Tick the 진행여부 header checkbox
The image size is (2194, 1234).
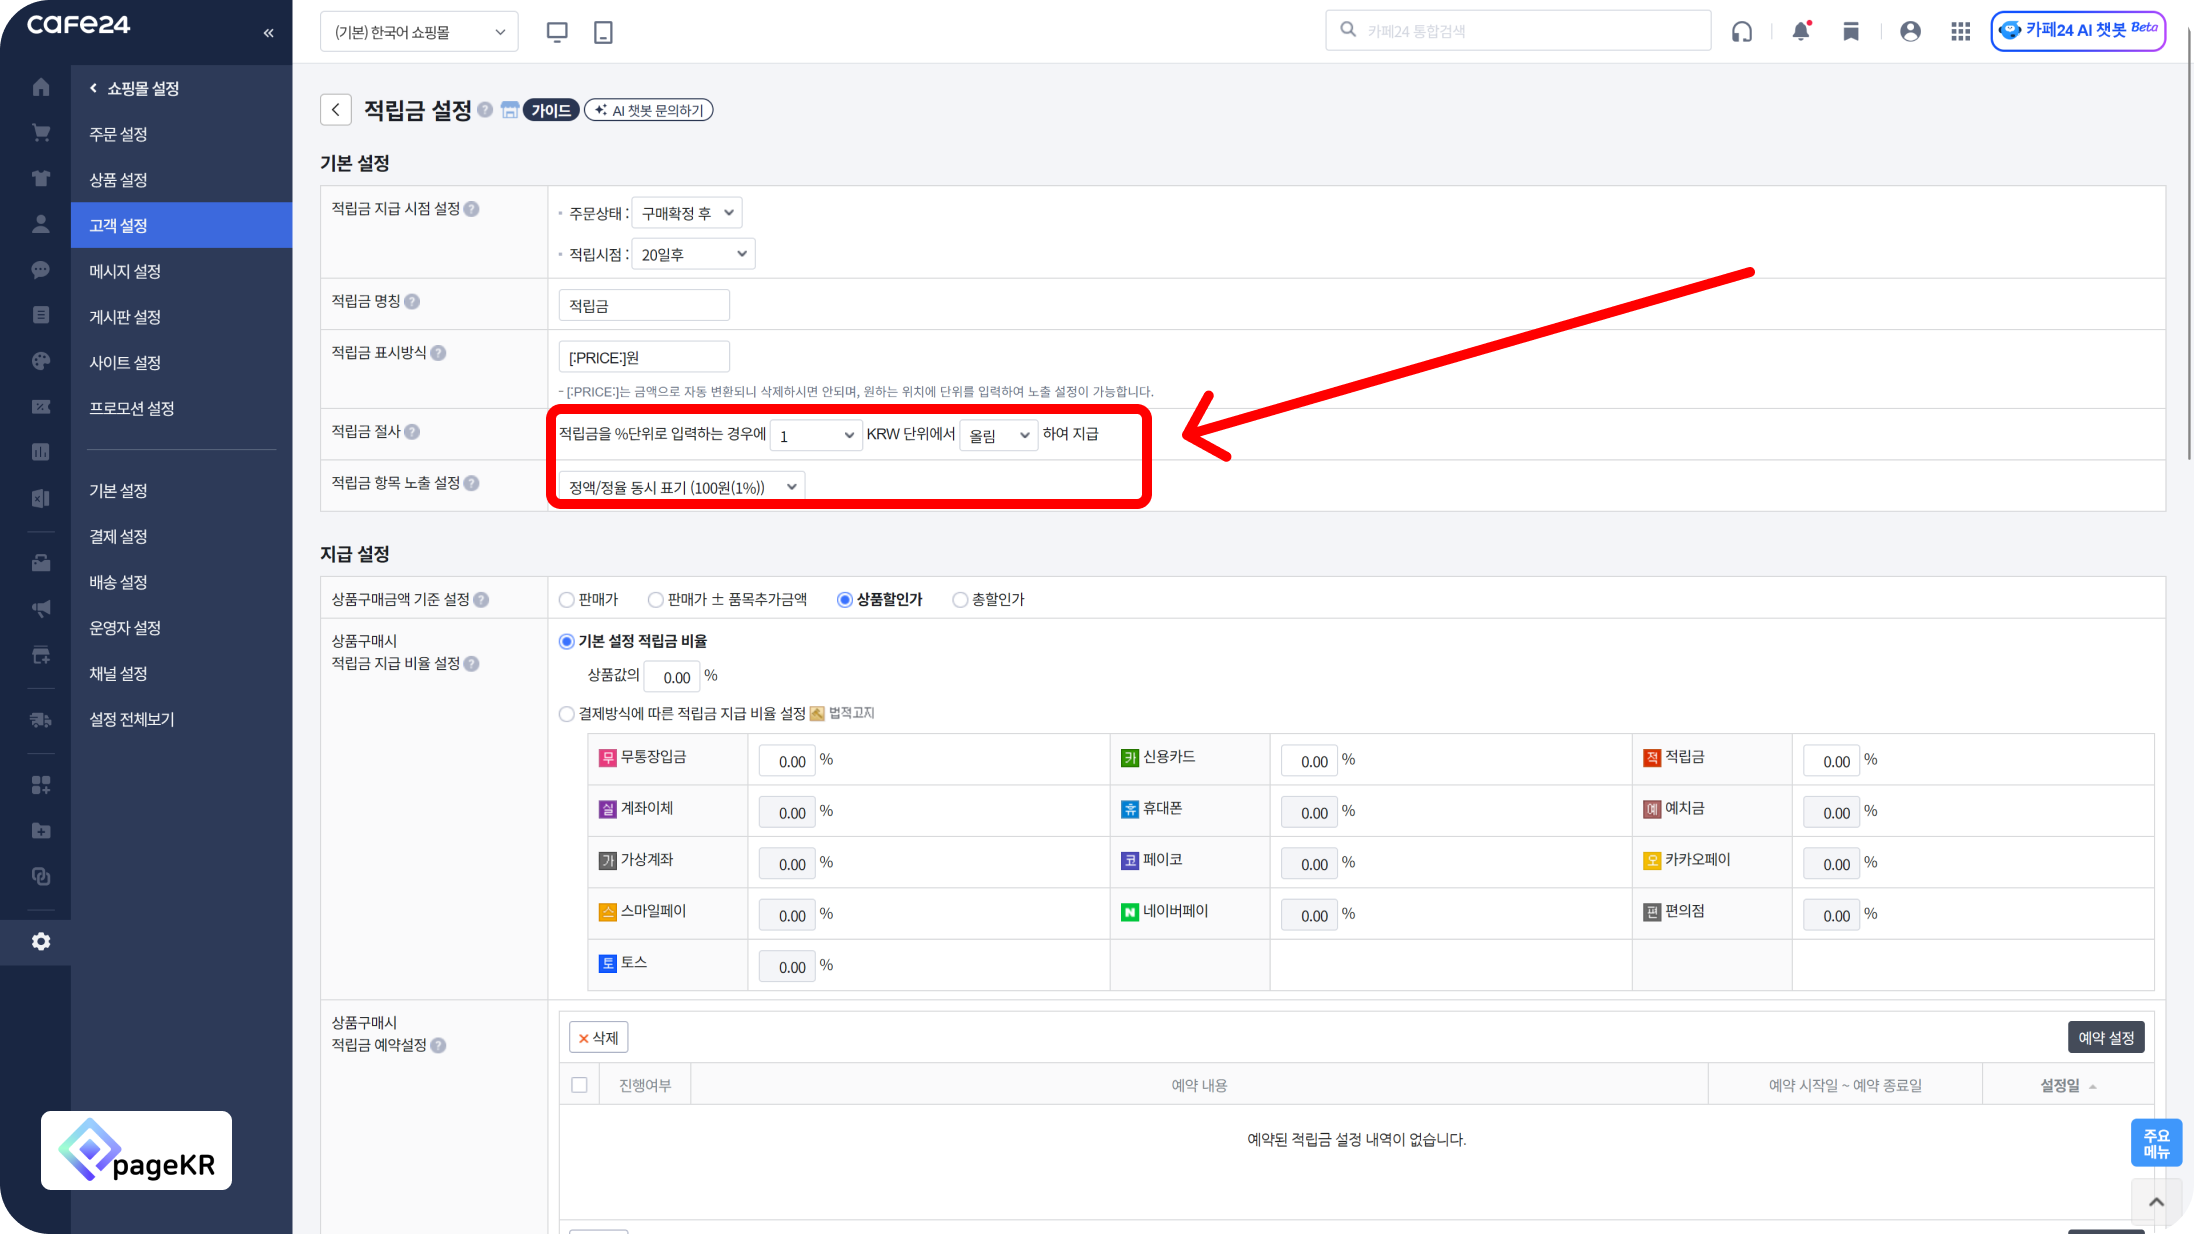coord(579,1085)
